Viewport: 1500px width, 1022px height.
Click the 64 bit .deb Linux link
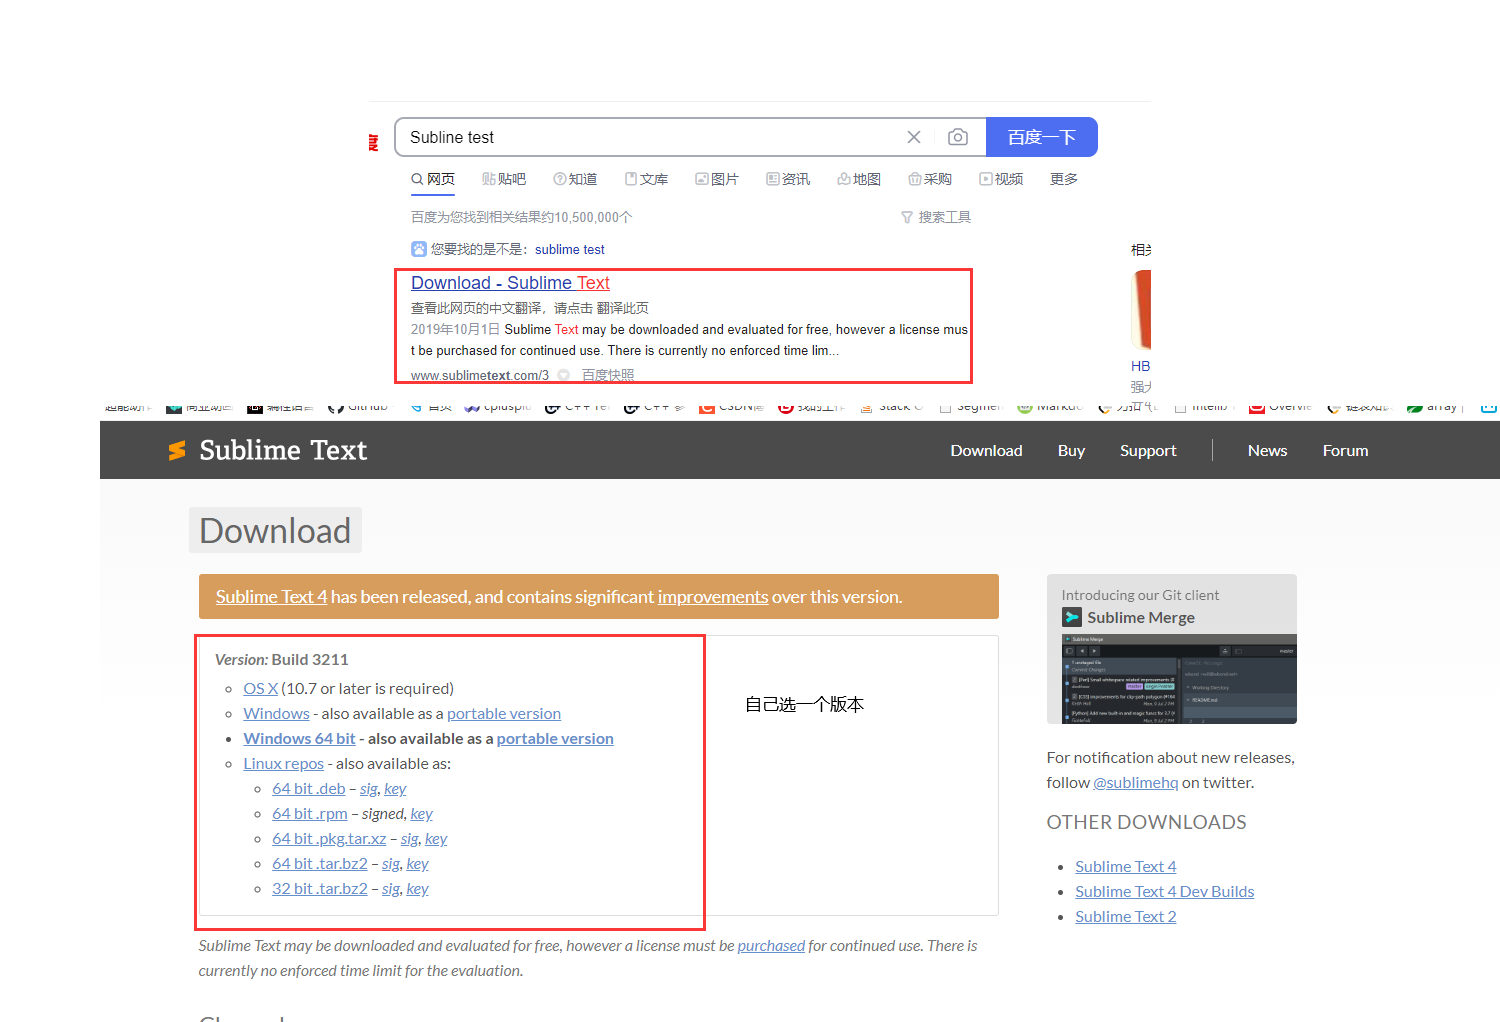(308, 789)
